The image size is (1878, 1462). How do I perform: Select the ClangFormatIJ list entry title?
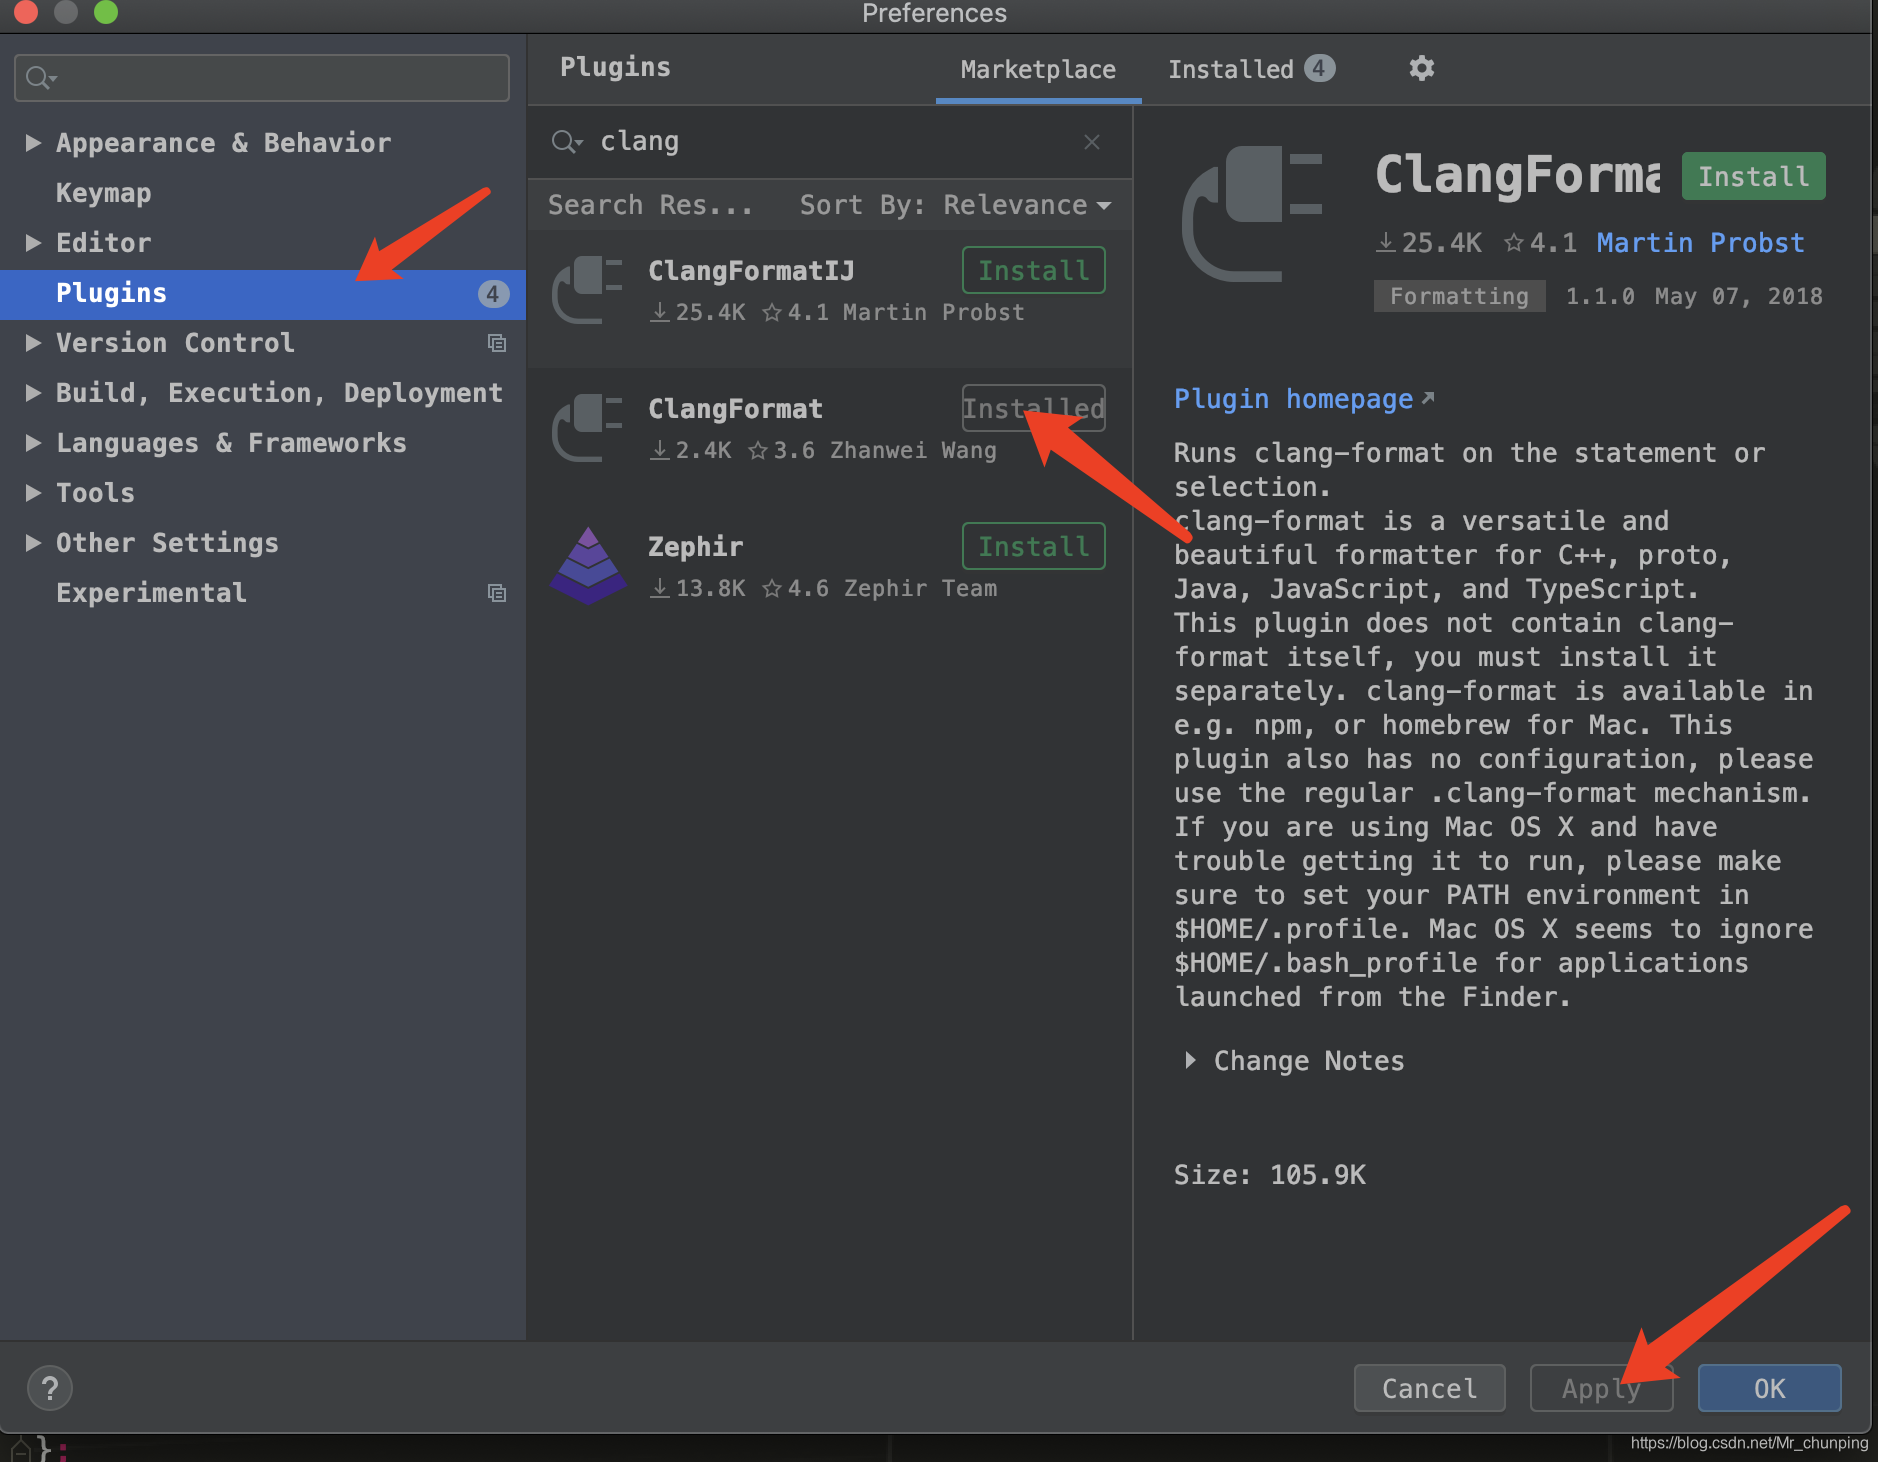751,271
